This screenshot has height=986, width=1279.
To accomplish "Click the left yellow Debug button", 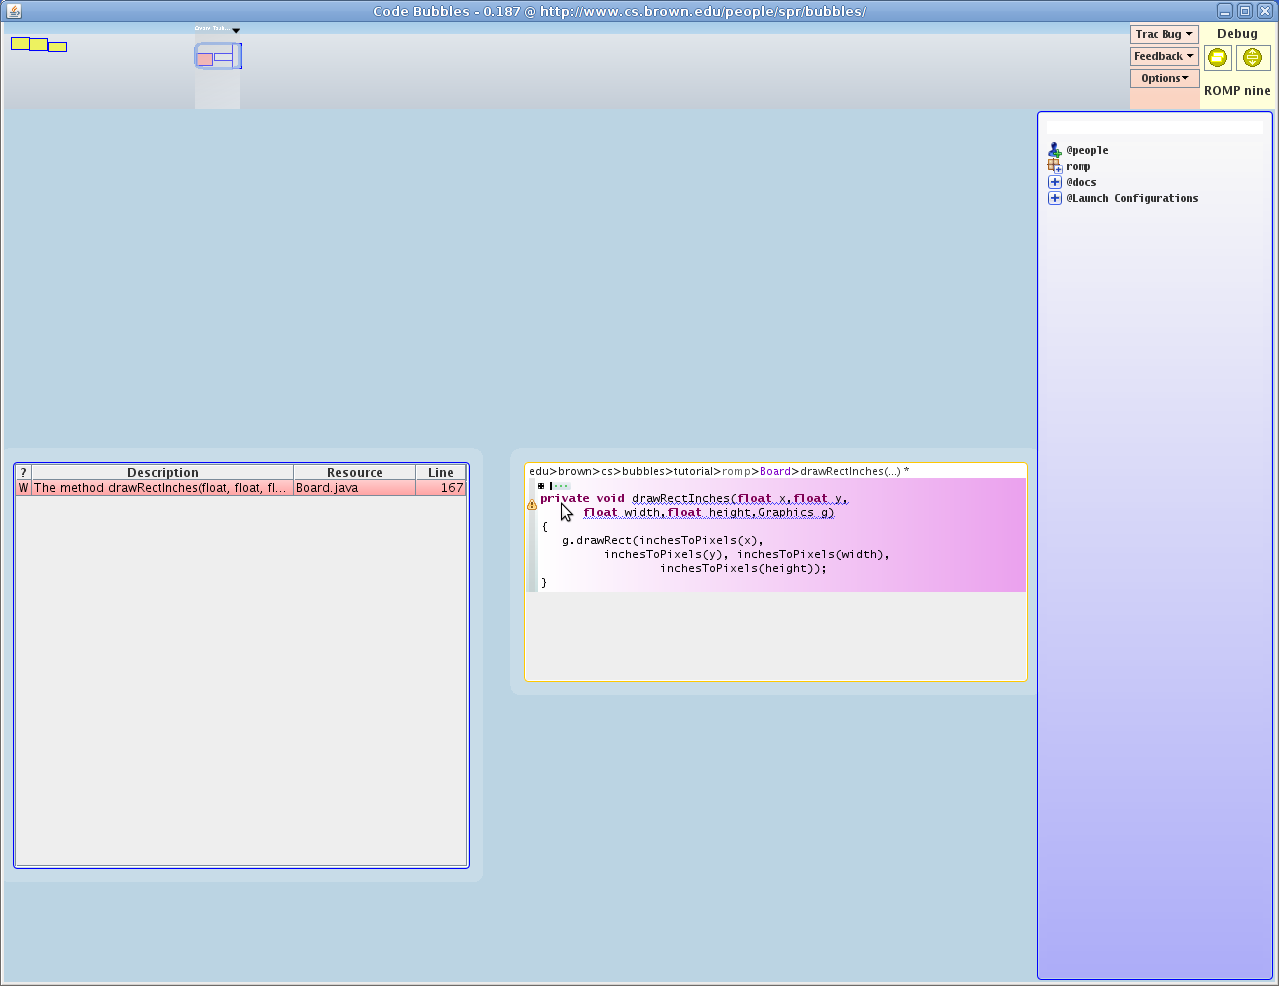I will pyautogui.click(x=1217, y=58).
